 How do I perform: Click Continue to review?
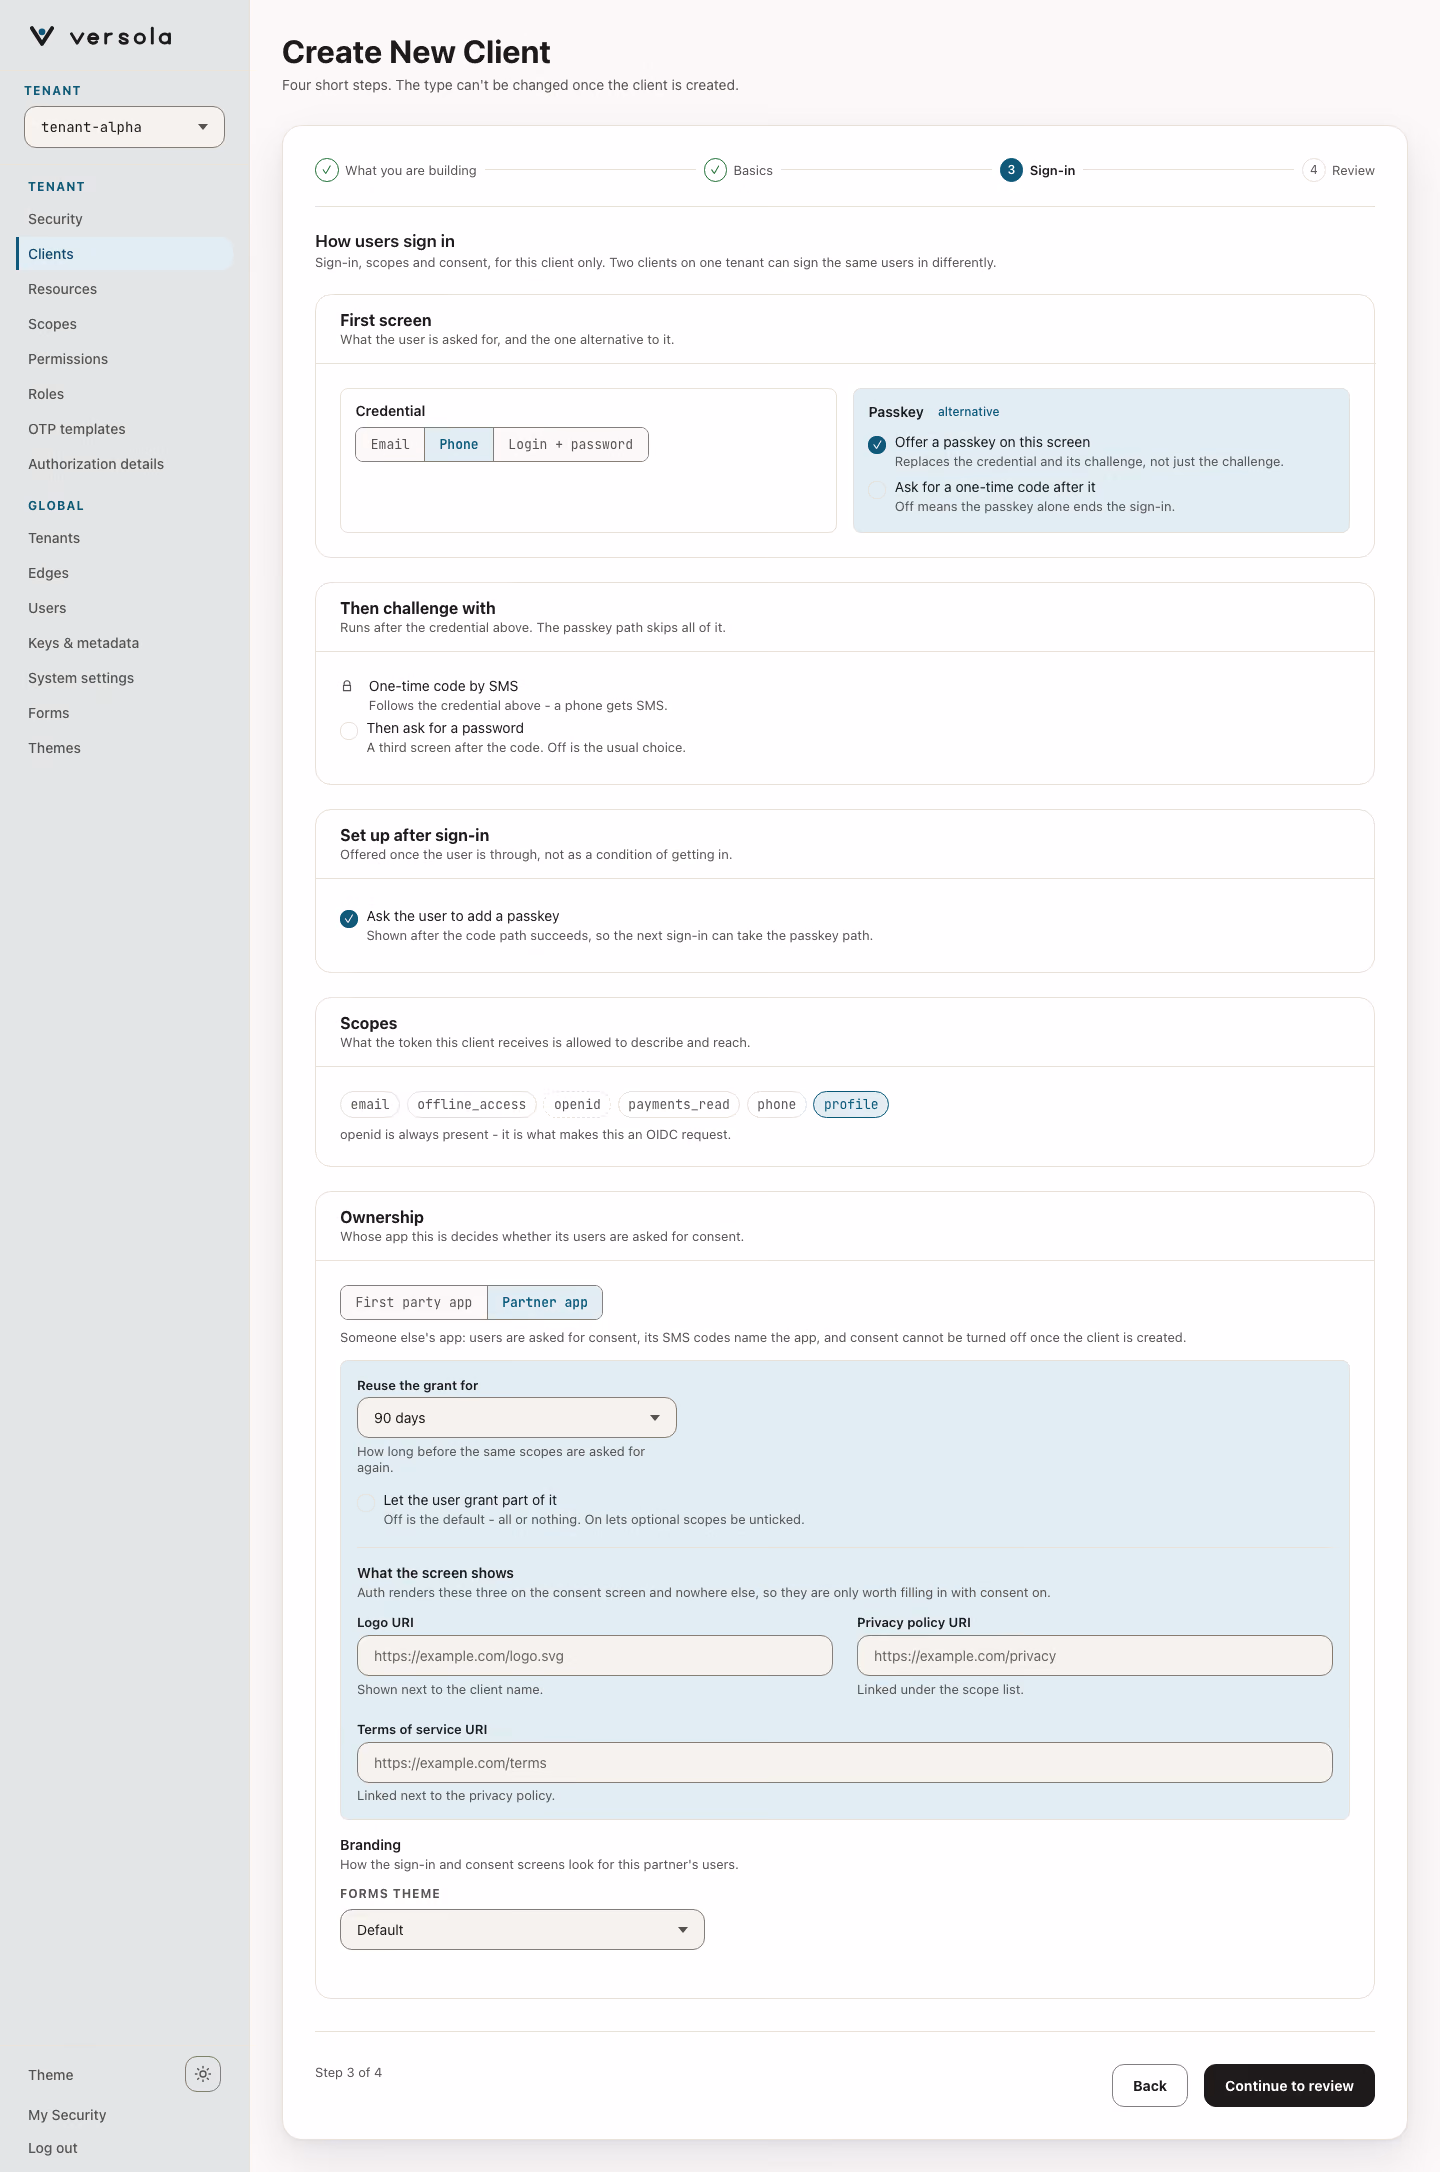(x=1289, y=2086)
